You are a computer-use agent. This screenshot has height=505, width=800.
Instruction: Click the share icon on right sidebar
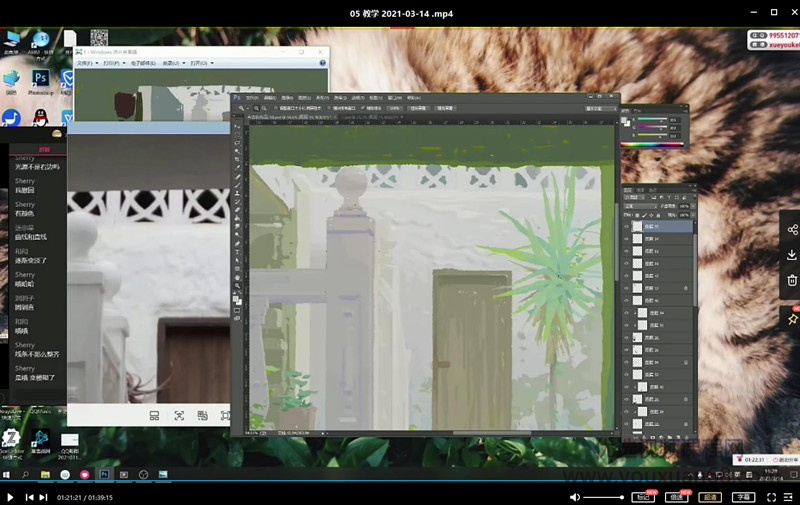coord(792,229)
